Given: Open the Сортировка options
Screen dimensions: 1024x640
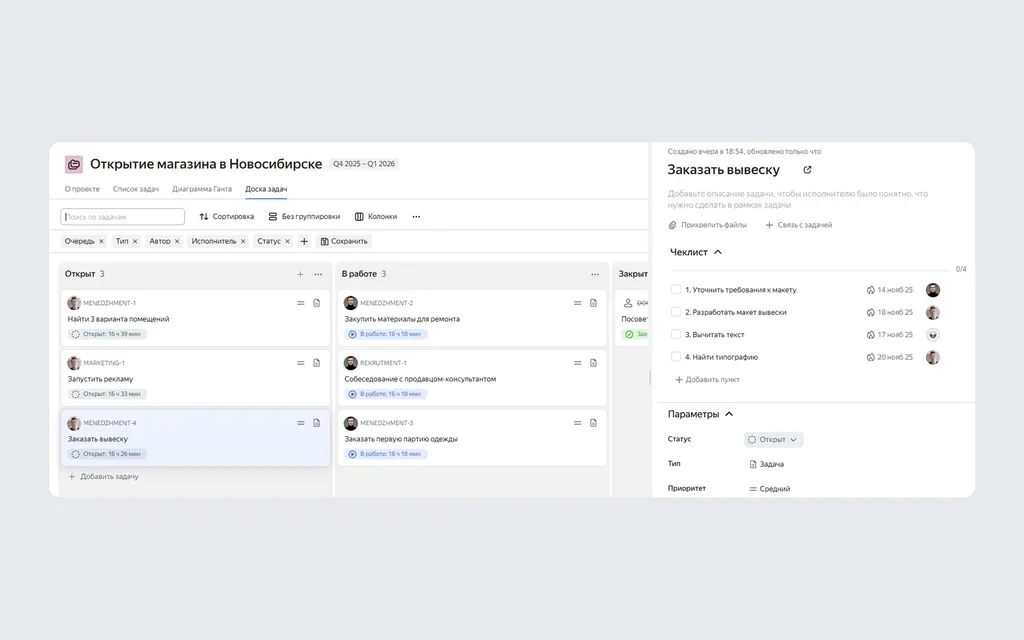Looking at the screenshot, I should tap(227, 217).
